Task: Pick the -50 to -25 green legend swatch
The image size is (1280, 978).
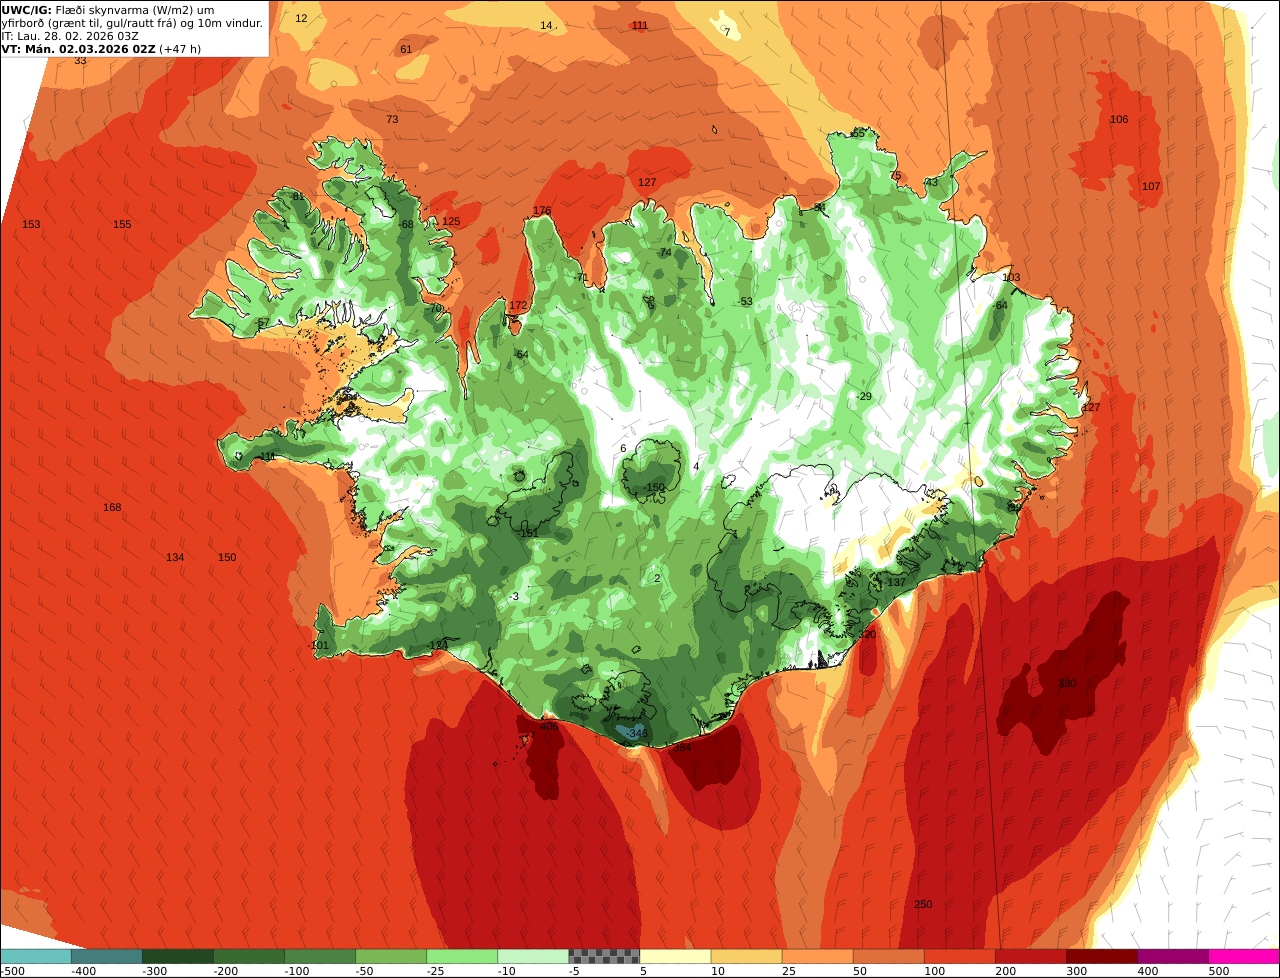Action: [391, 956]
